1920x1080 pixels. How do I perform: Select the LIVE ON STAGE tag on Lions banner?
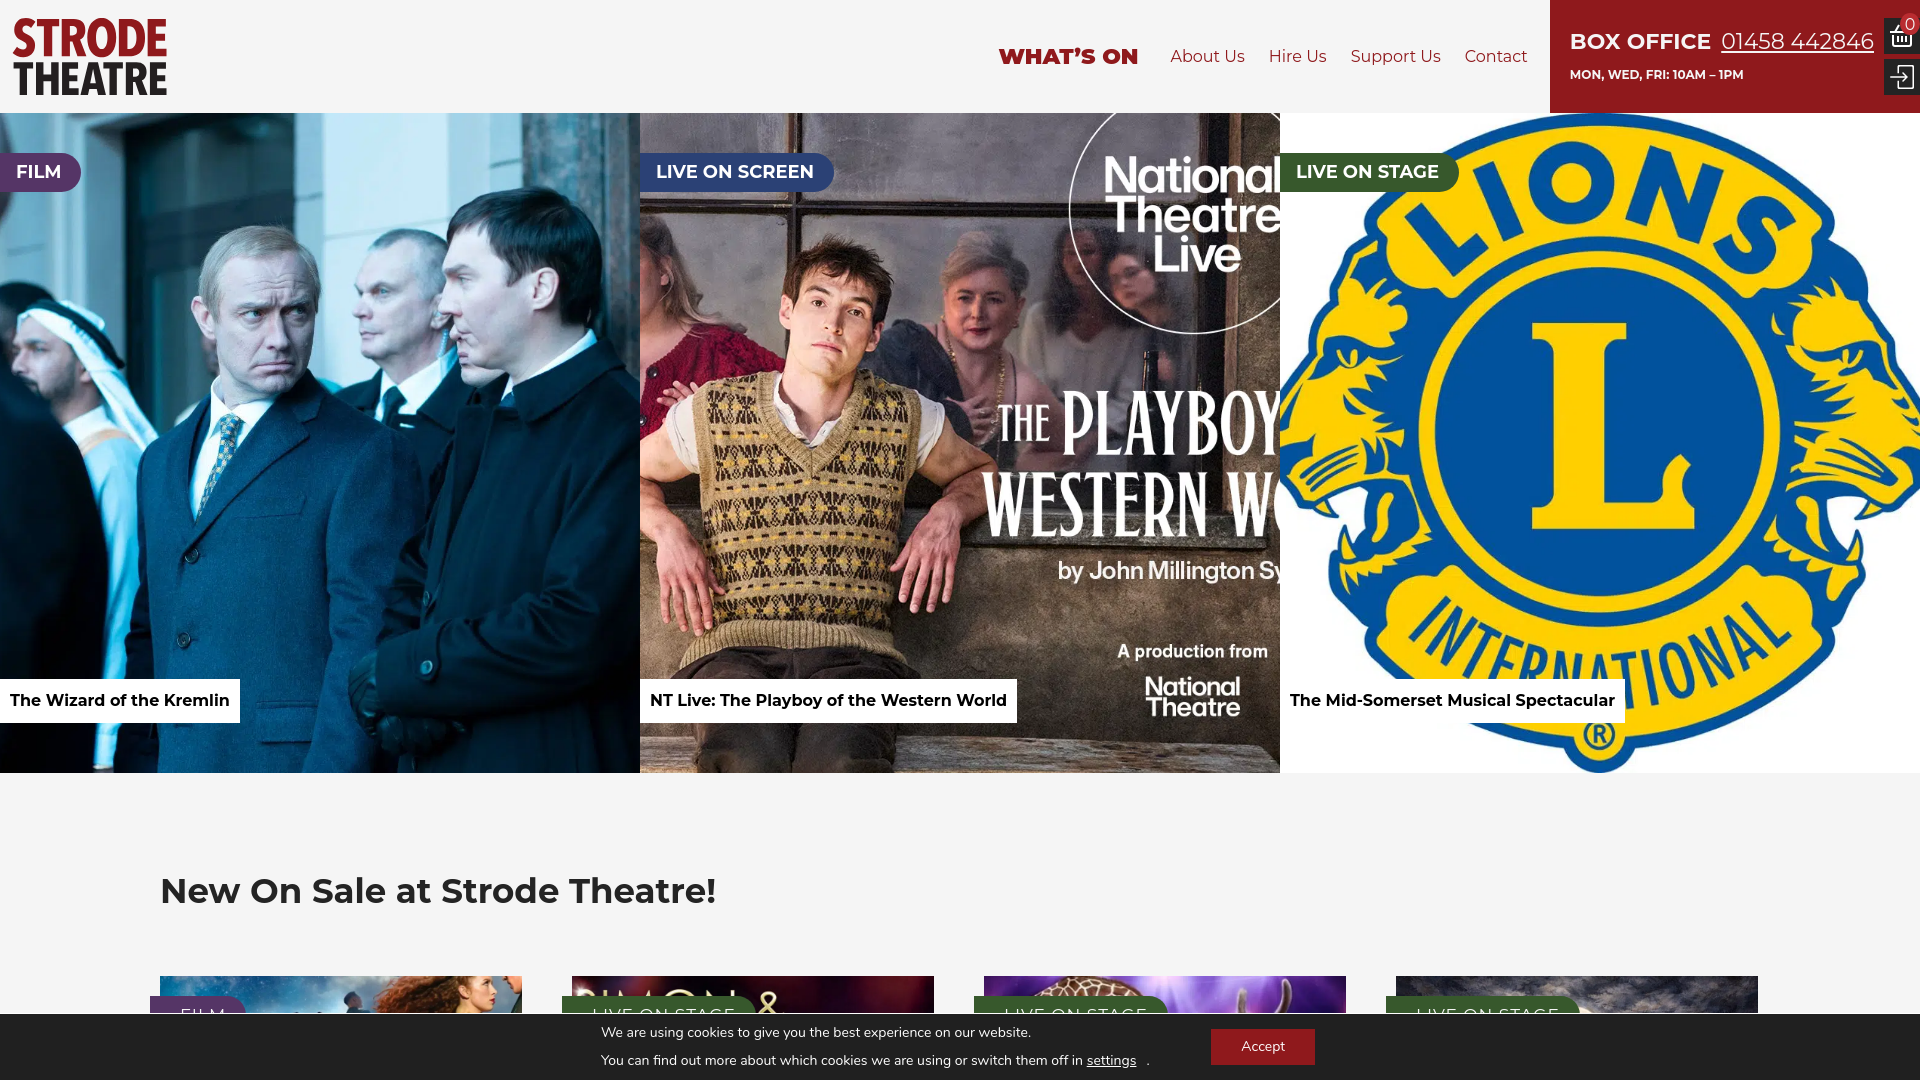[x=1368, y=172]
